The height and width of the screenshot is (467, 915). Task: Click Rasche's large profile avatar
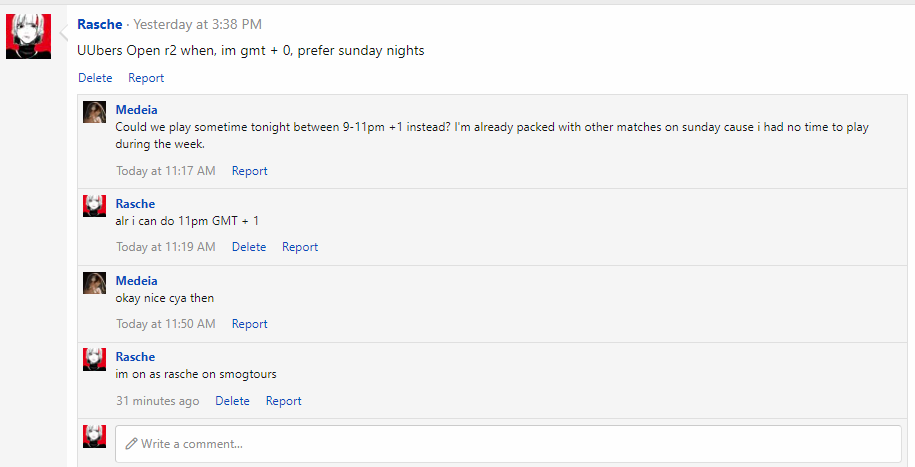pos(28,36)
